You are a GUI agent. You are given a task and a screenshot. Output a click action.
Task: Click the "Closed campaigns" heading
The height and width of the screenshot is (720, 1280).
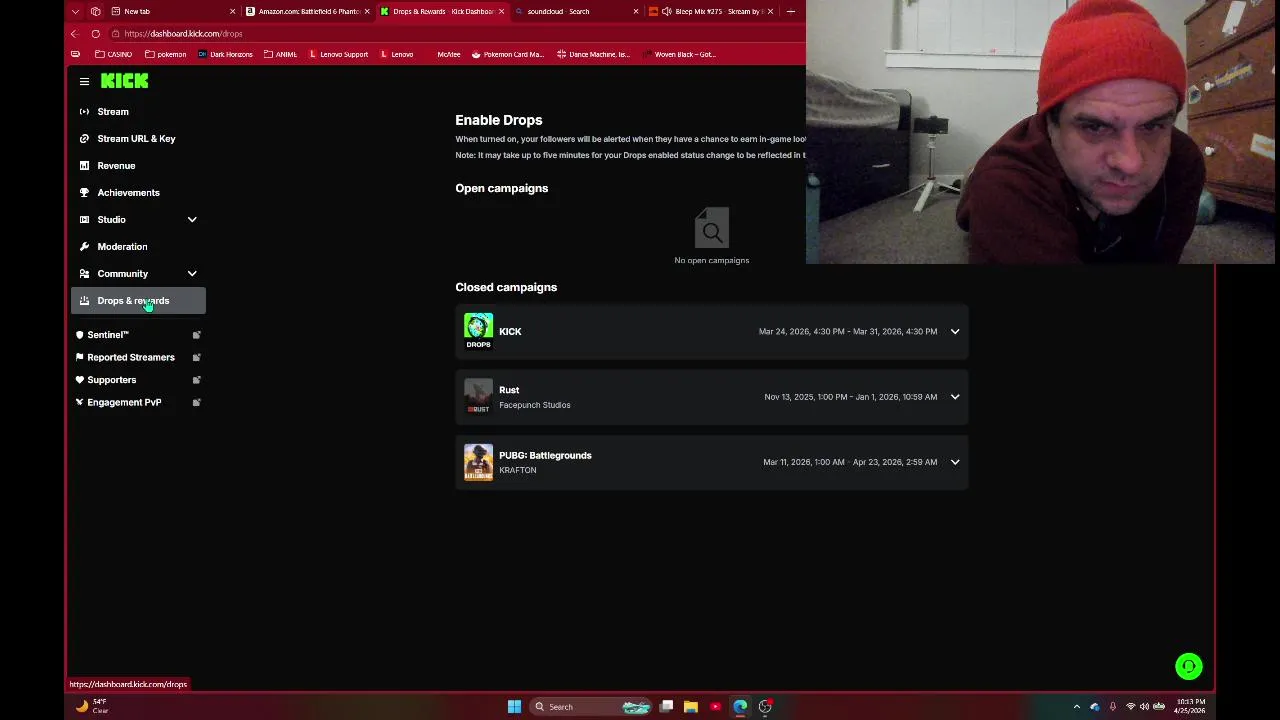coord(506,287)
